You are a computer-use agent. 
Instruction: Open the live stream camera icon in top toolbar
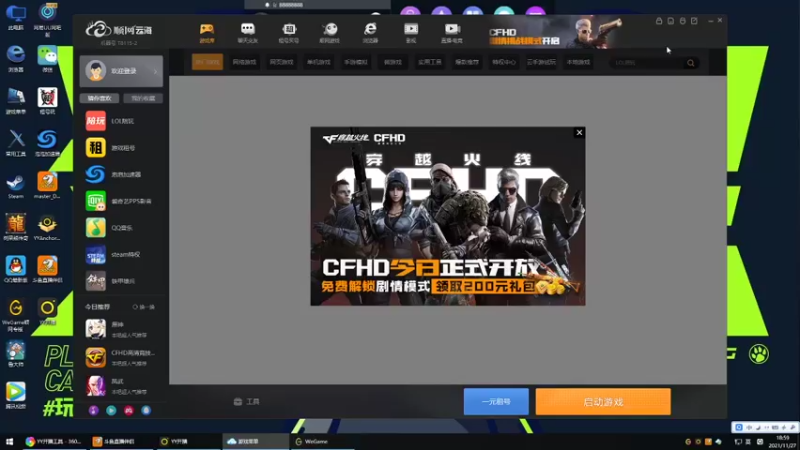tap(452, 33)
